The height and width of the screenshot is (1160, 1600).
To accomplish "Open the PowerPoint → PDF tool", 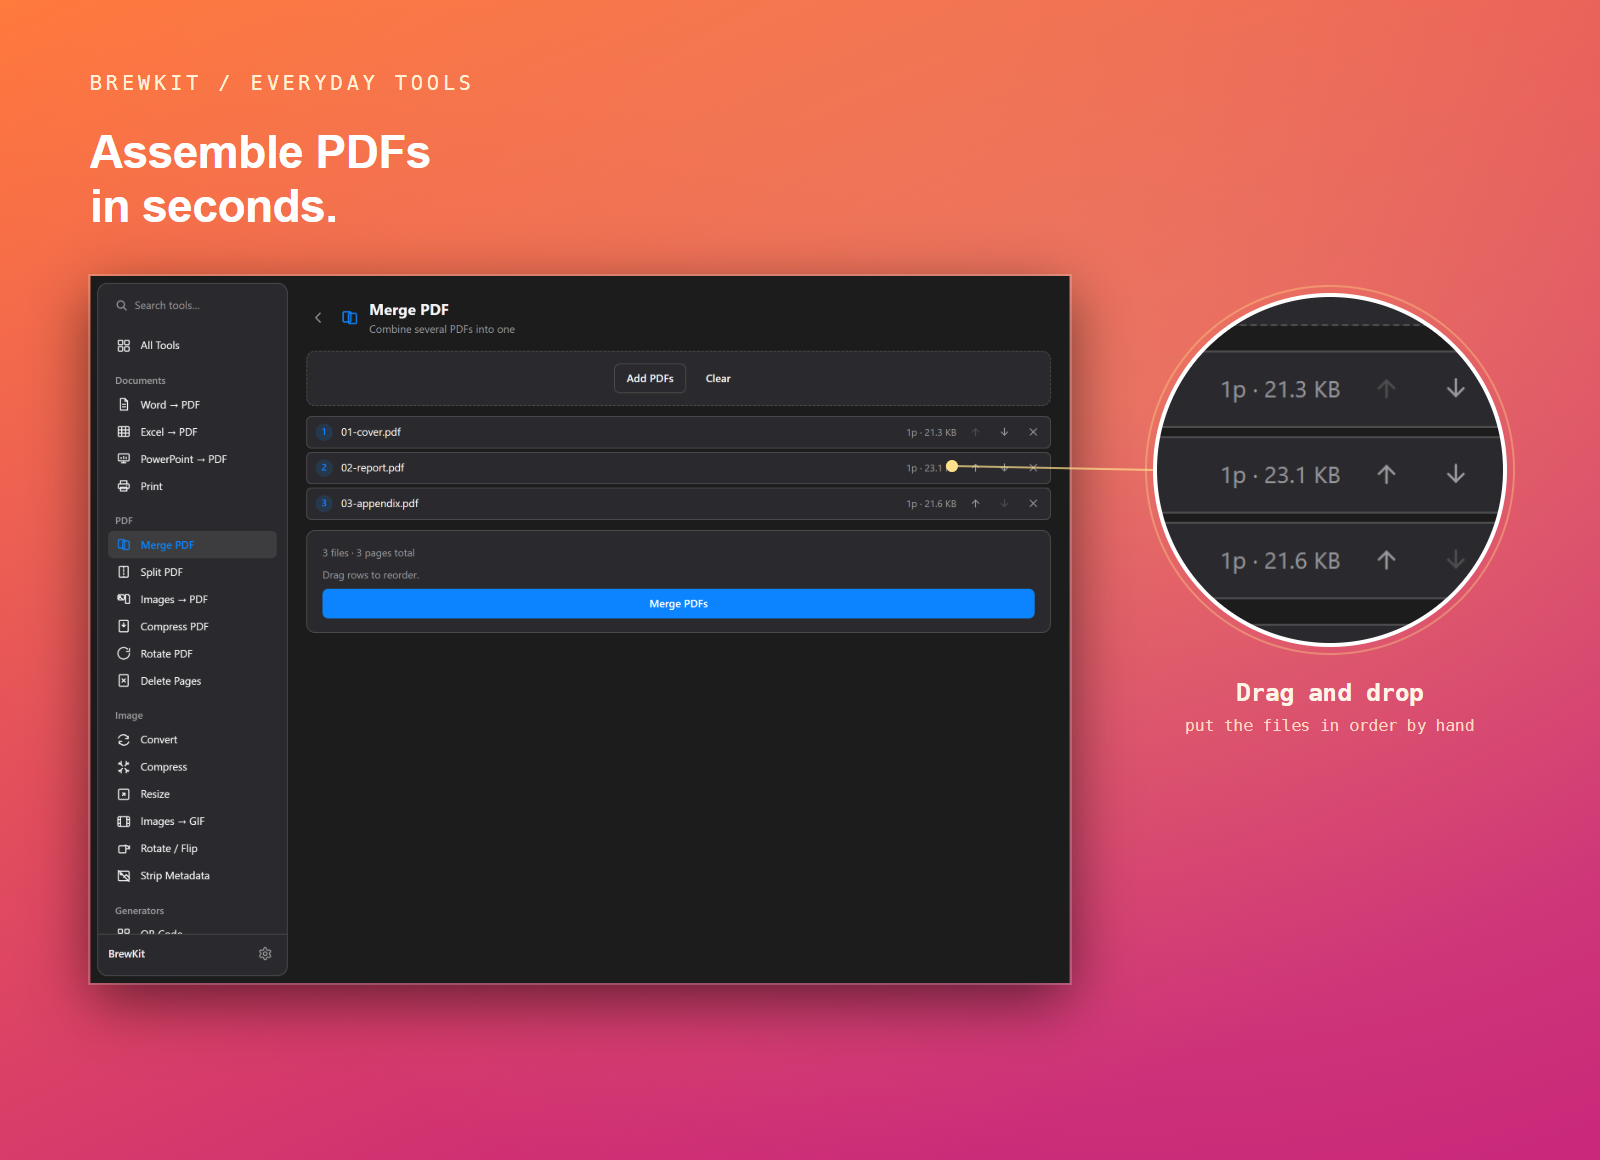I will point(192,459).
